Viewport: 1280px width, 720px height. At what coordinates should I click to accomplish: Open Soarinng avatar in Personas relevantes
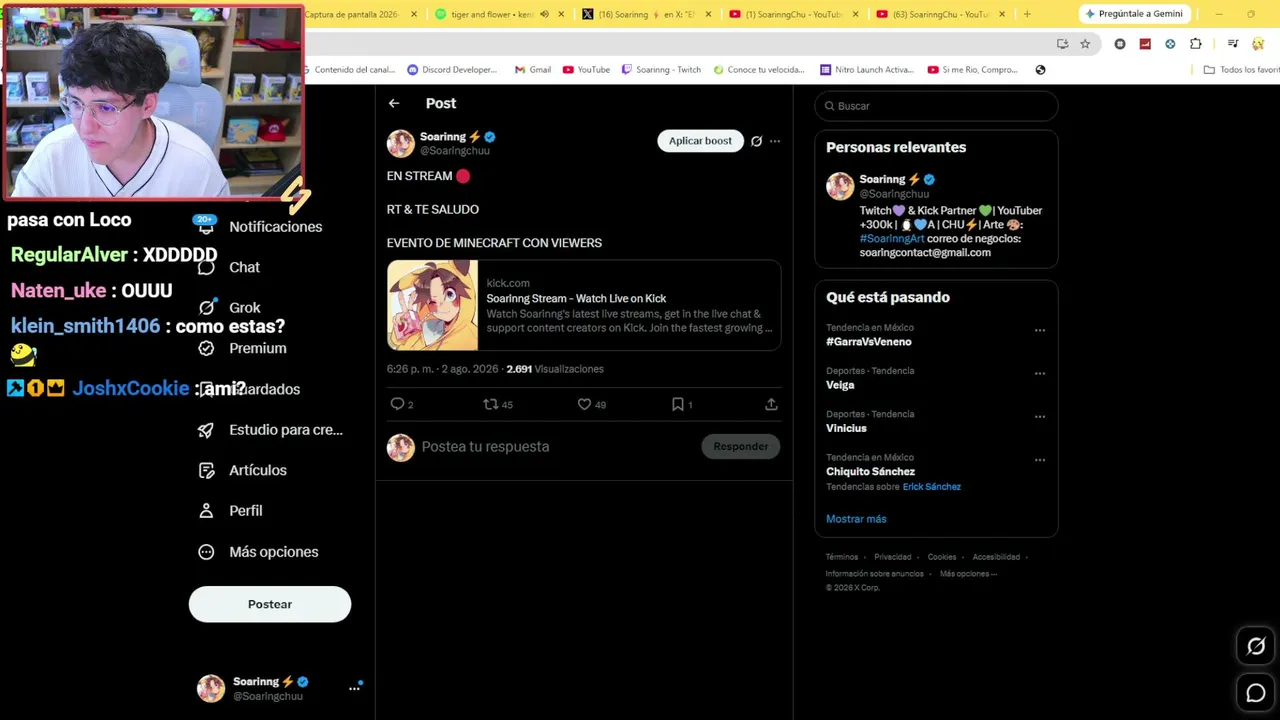pyautogui.click(x=840, y=186)
